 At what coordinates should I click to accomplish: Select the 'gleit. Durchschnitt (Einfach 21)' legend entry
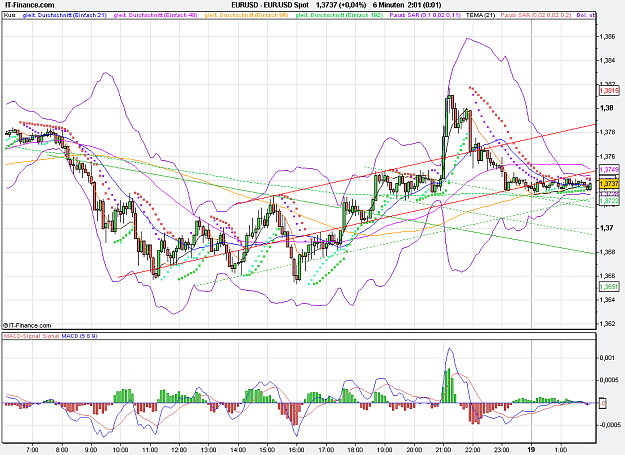(65, 15)
